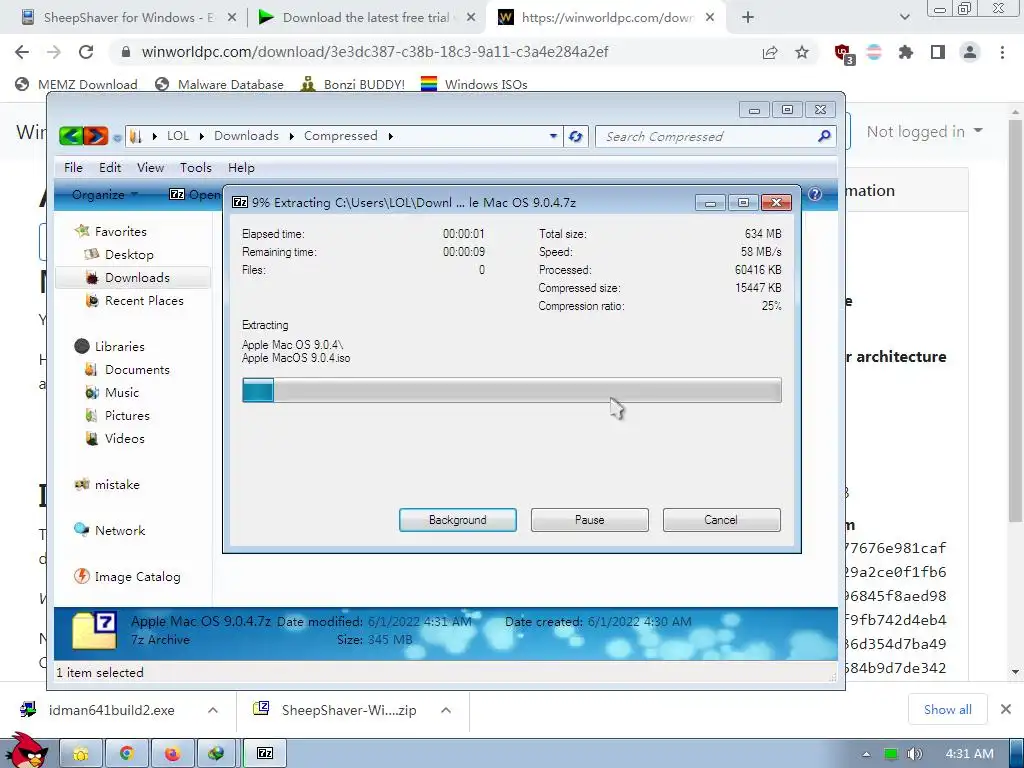The width and height of the screenshot is (1024, 768).
Task: Open the Malware Database bookmark
Action: pyautogui.click(x=219, y=84)
